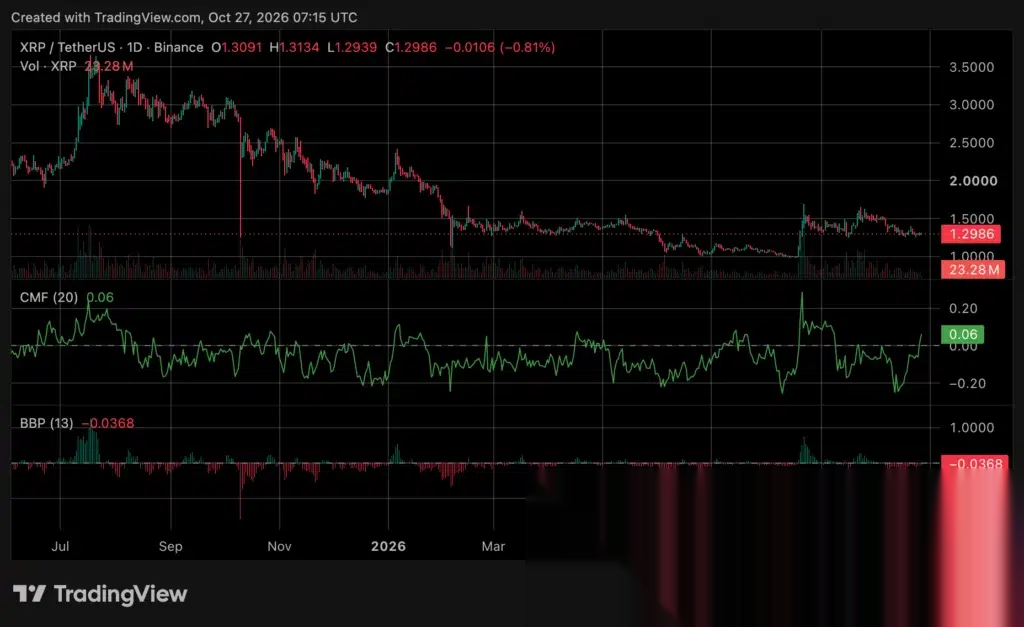Click the red 23.28 M volume tag
The image size is (1024, 627).
pyautogui.click(x=972, y=269)
